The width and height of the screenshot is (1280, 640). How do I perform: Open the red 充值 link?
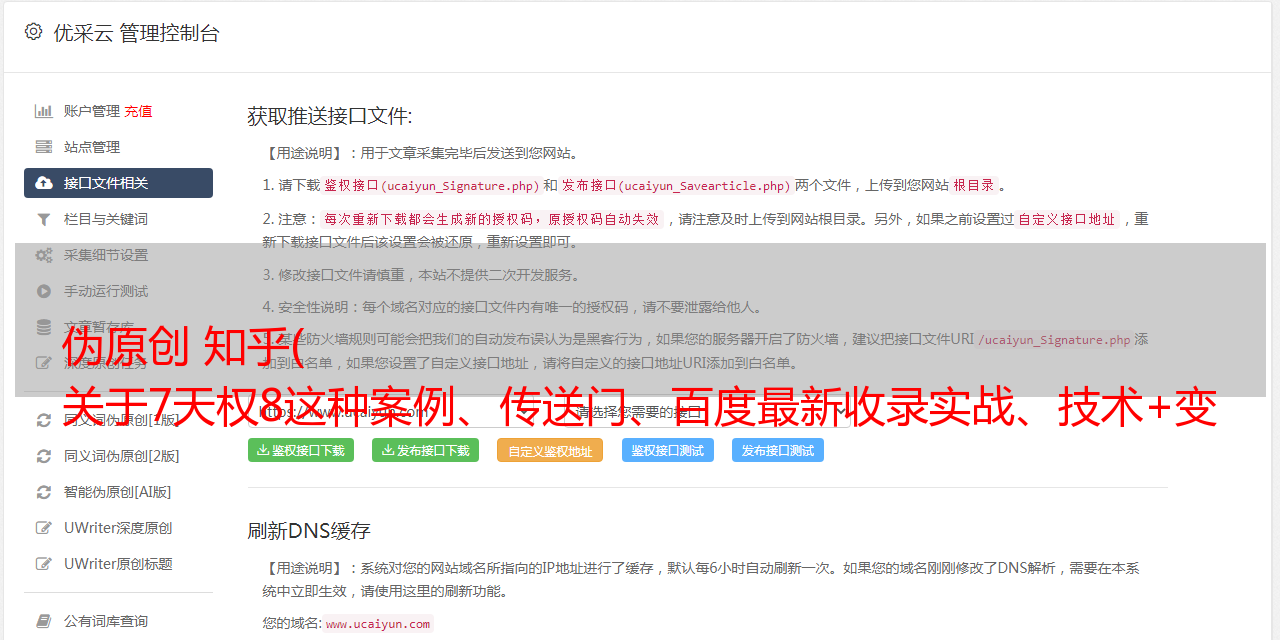(138, 111)
